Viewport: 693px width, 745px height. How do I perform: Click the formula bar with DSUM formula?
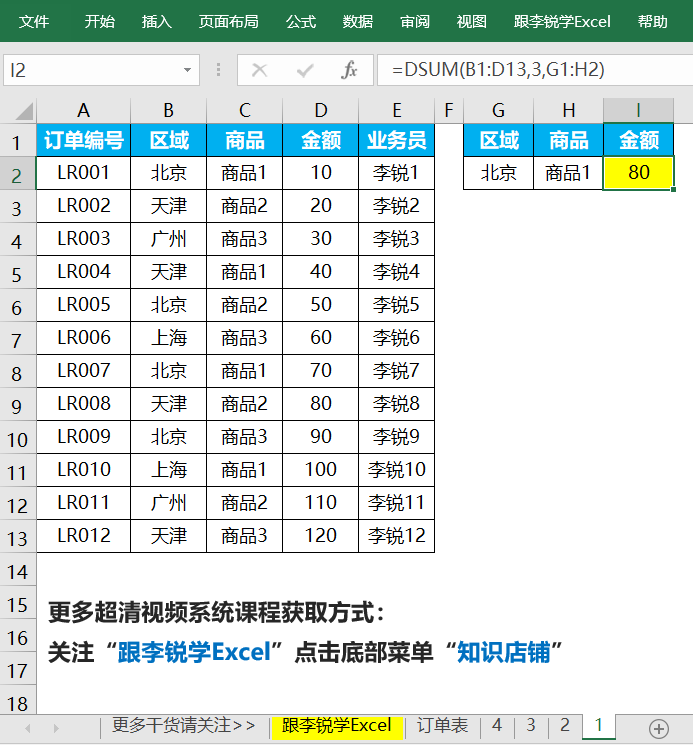[x=534, y=70]
